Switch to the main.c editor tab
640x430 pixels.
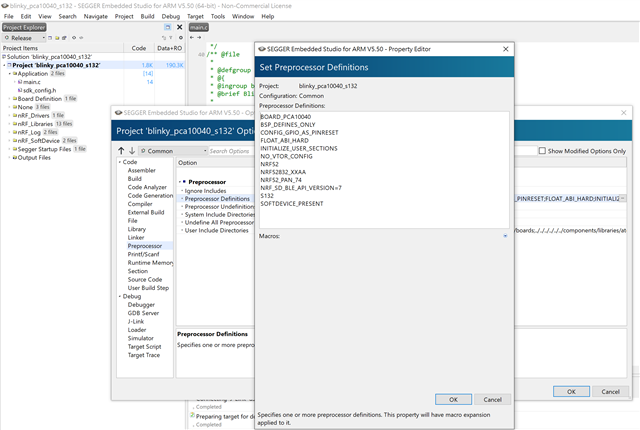click(x=199, y=27)
